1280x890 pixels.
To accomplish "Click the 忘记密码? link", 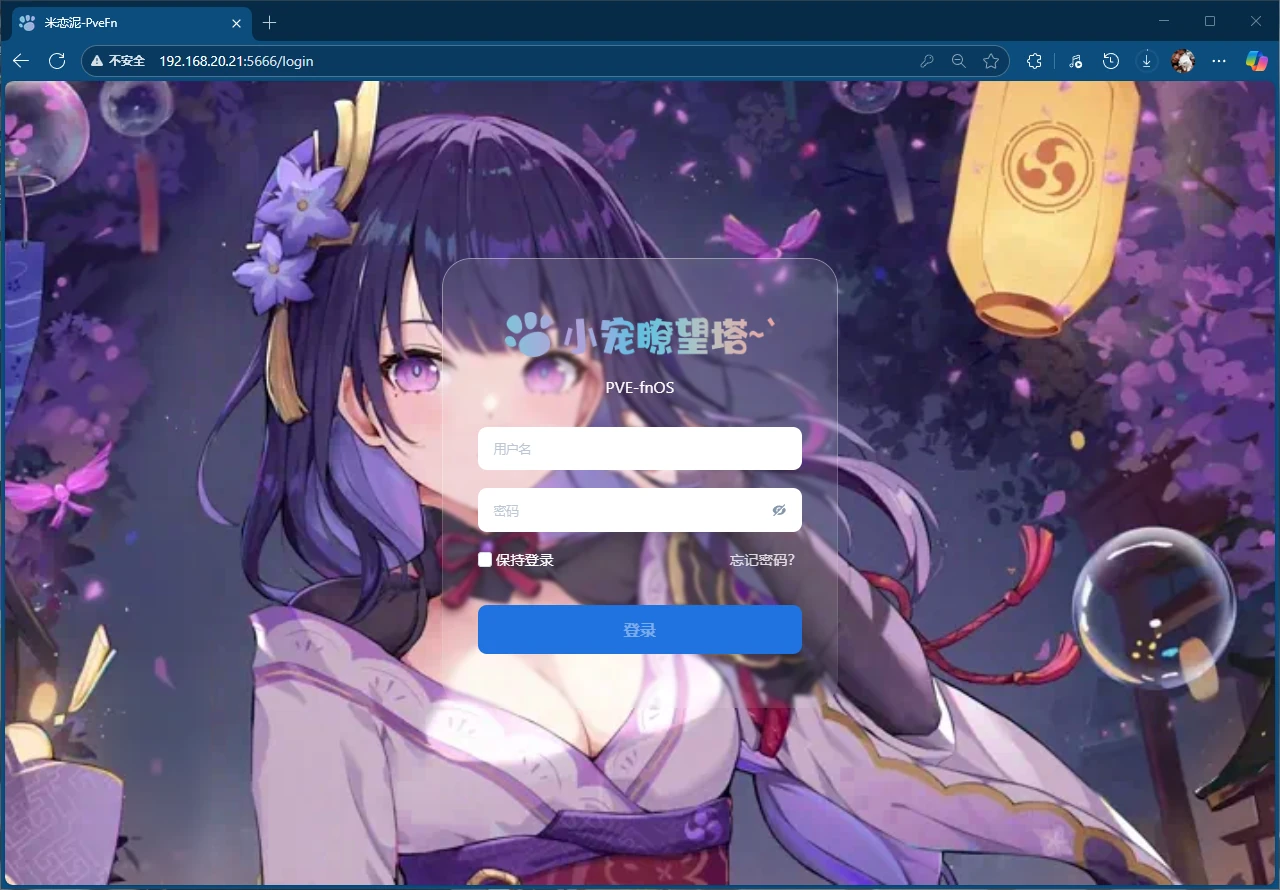I will tap(762, 560).
